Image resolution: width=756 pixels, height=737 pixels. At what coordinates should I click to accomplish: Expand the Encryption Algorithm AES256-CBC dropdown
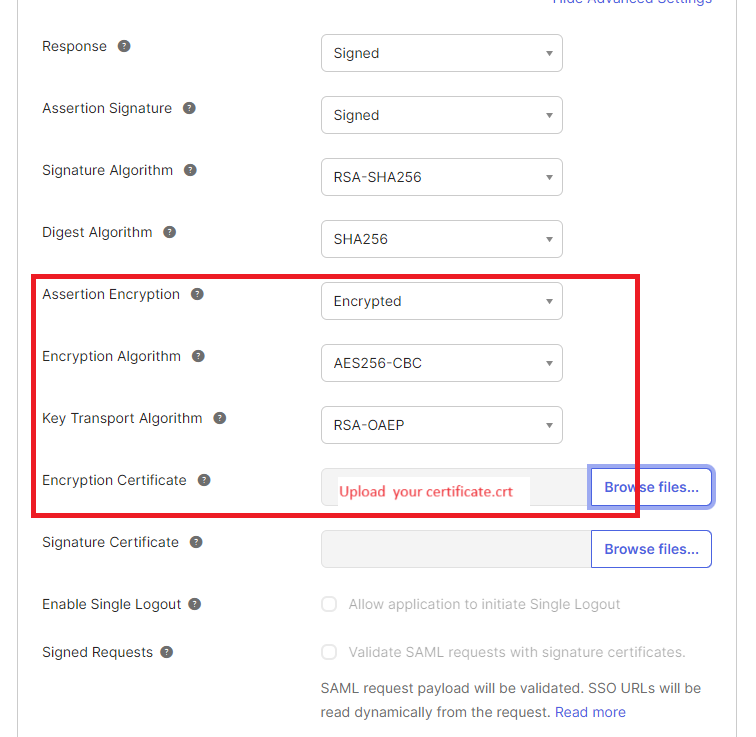[441, 363]
